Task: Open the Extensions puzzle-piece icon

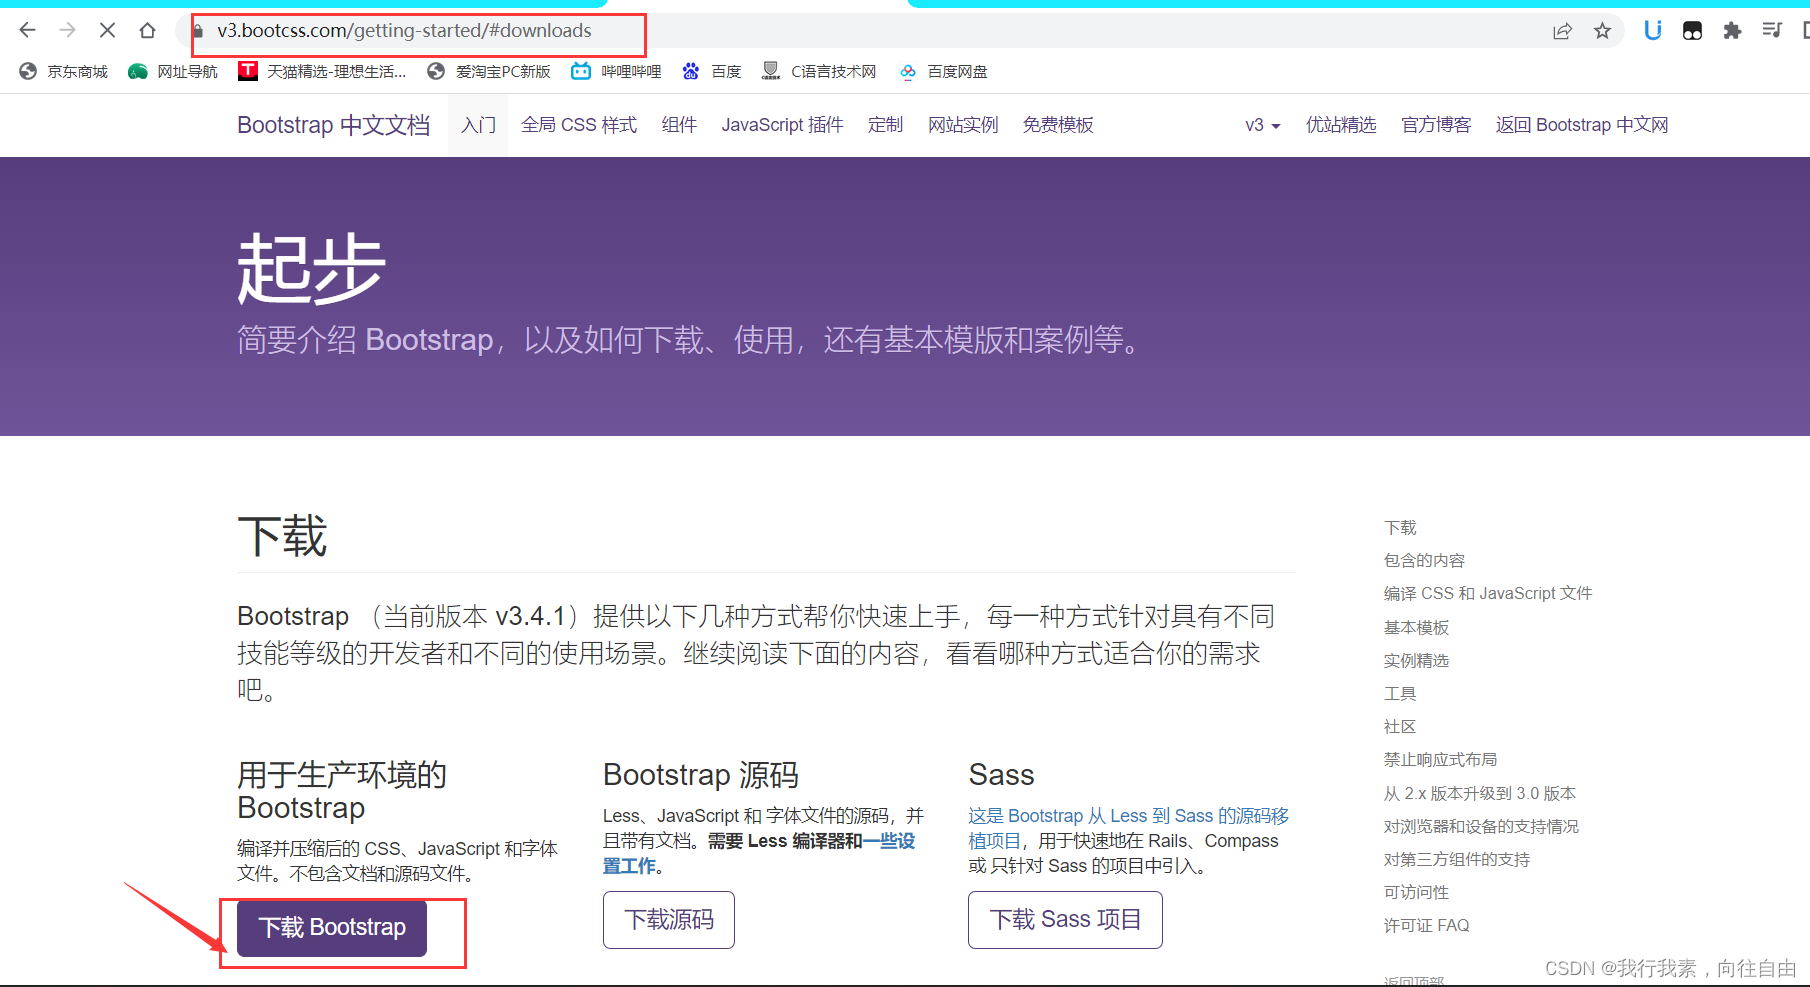Action: point(1732,31)
